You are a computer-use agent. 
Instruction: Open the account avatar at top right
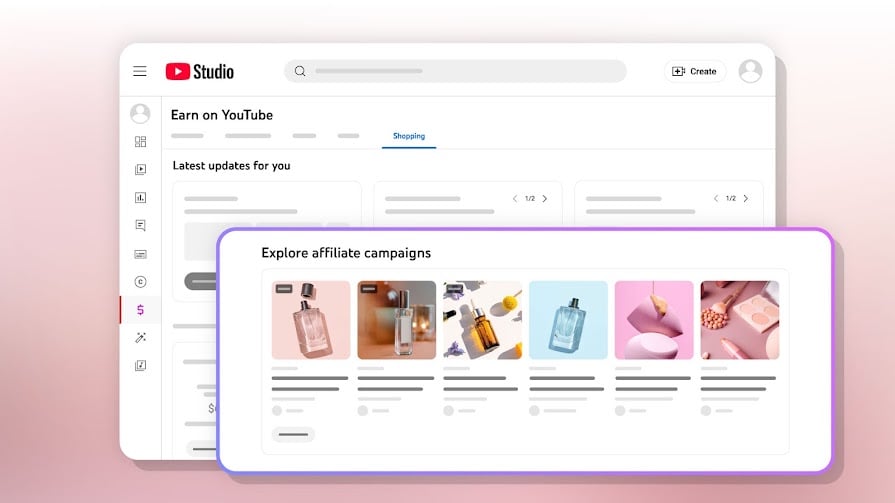point(750,71)
